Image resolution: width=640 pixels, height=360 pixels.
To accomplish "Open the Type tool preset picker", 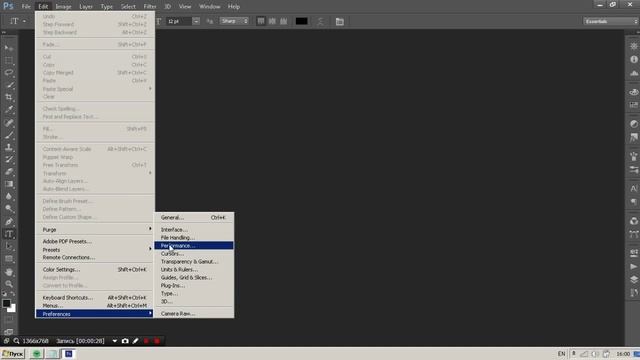I will pos(17,21).
